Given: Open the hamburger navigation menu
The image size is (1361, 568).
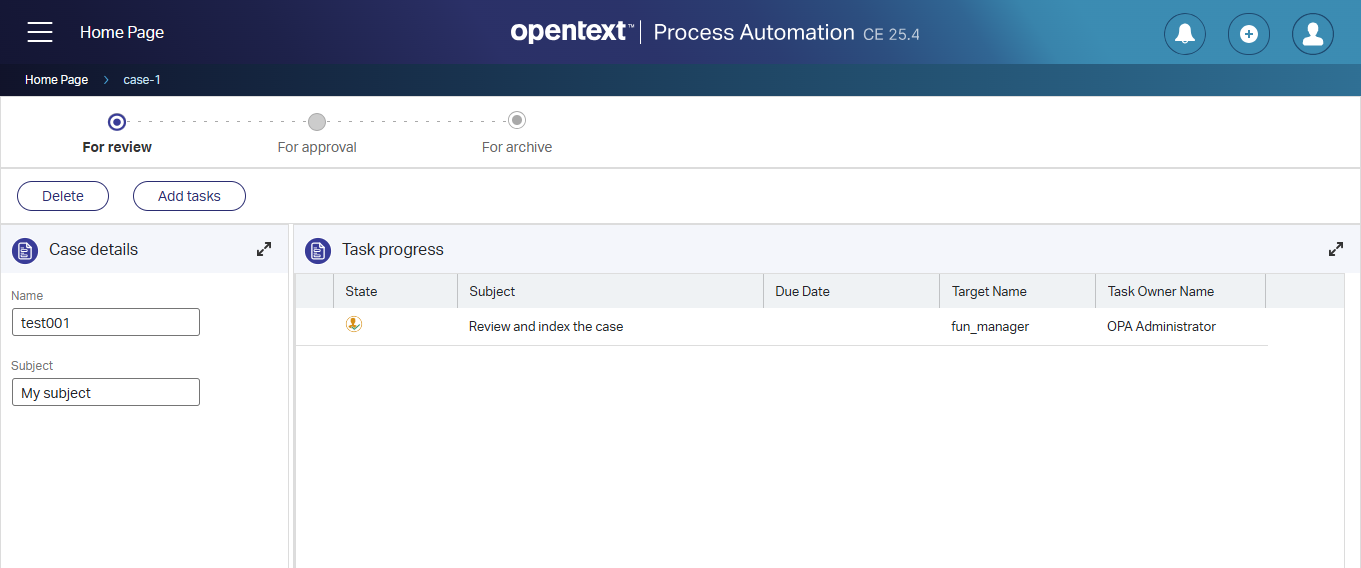Looking at the screenshot, I should pos(40,32).
